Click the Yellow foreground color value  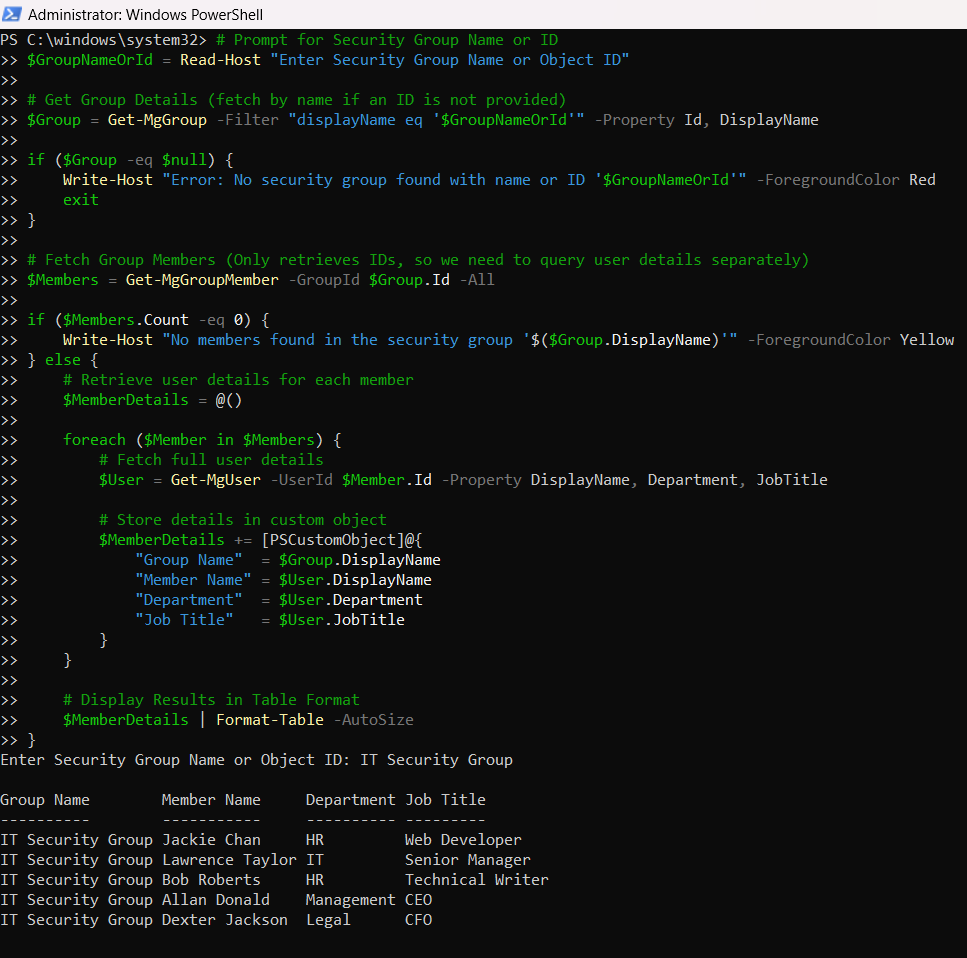926,340
